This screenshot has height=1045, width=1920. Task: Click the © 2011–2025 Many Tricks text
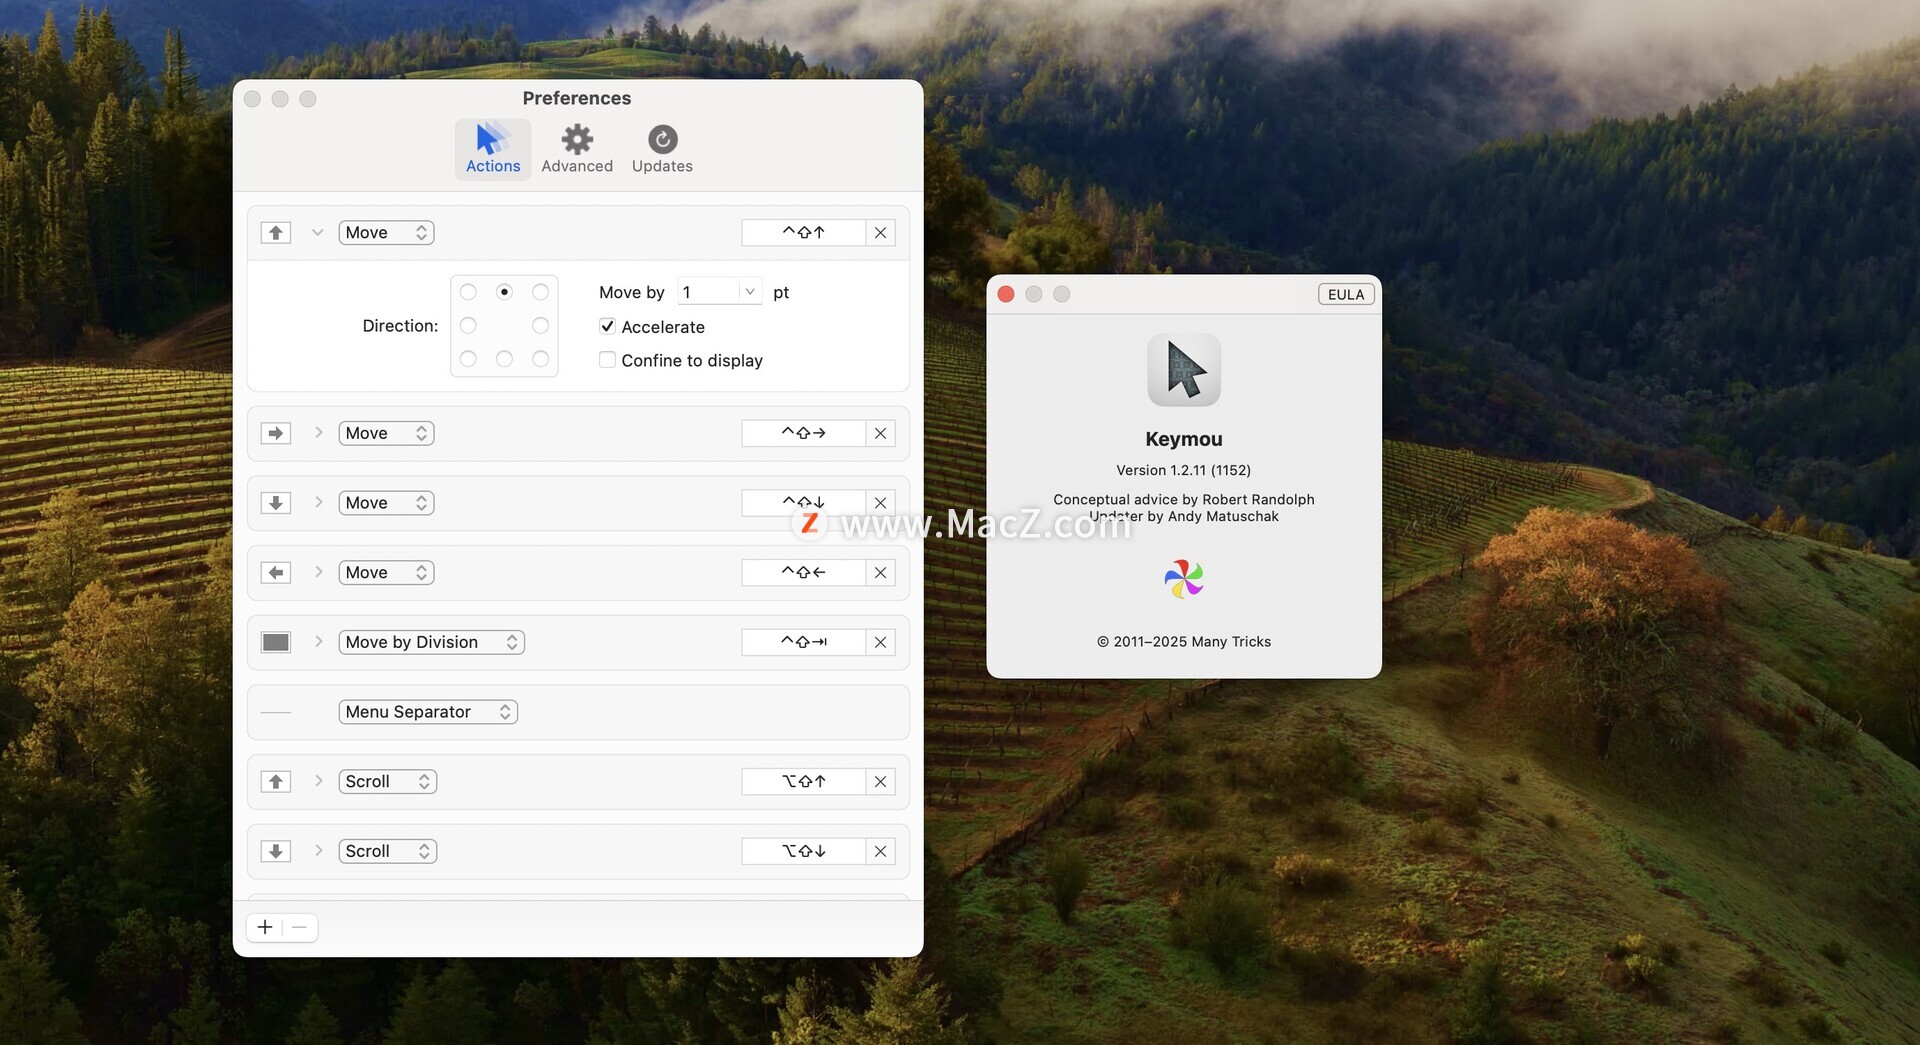1184,642
